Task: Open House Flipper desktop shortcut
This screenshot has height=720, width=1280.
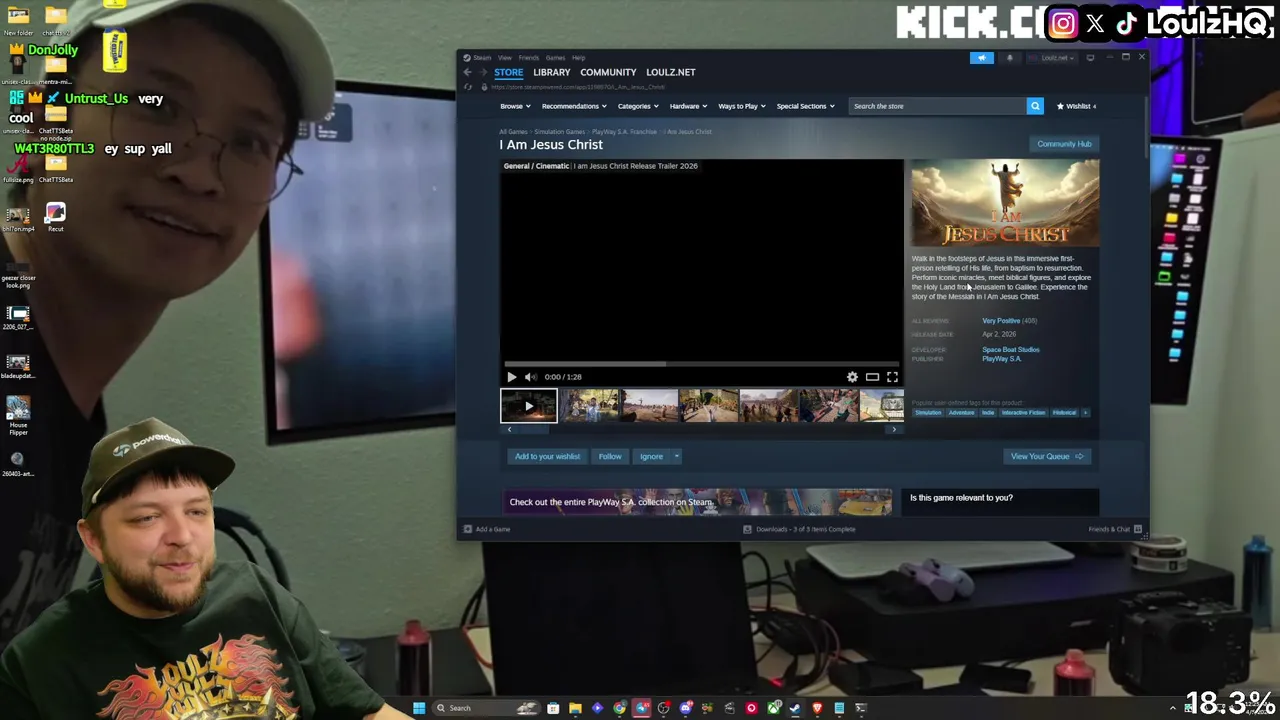Action: pyautogui.click(x=18, y=415)
